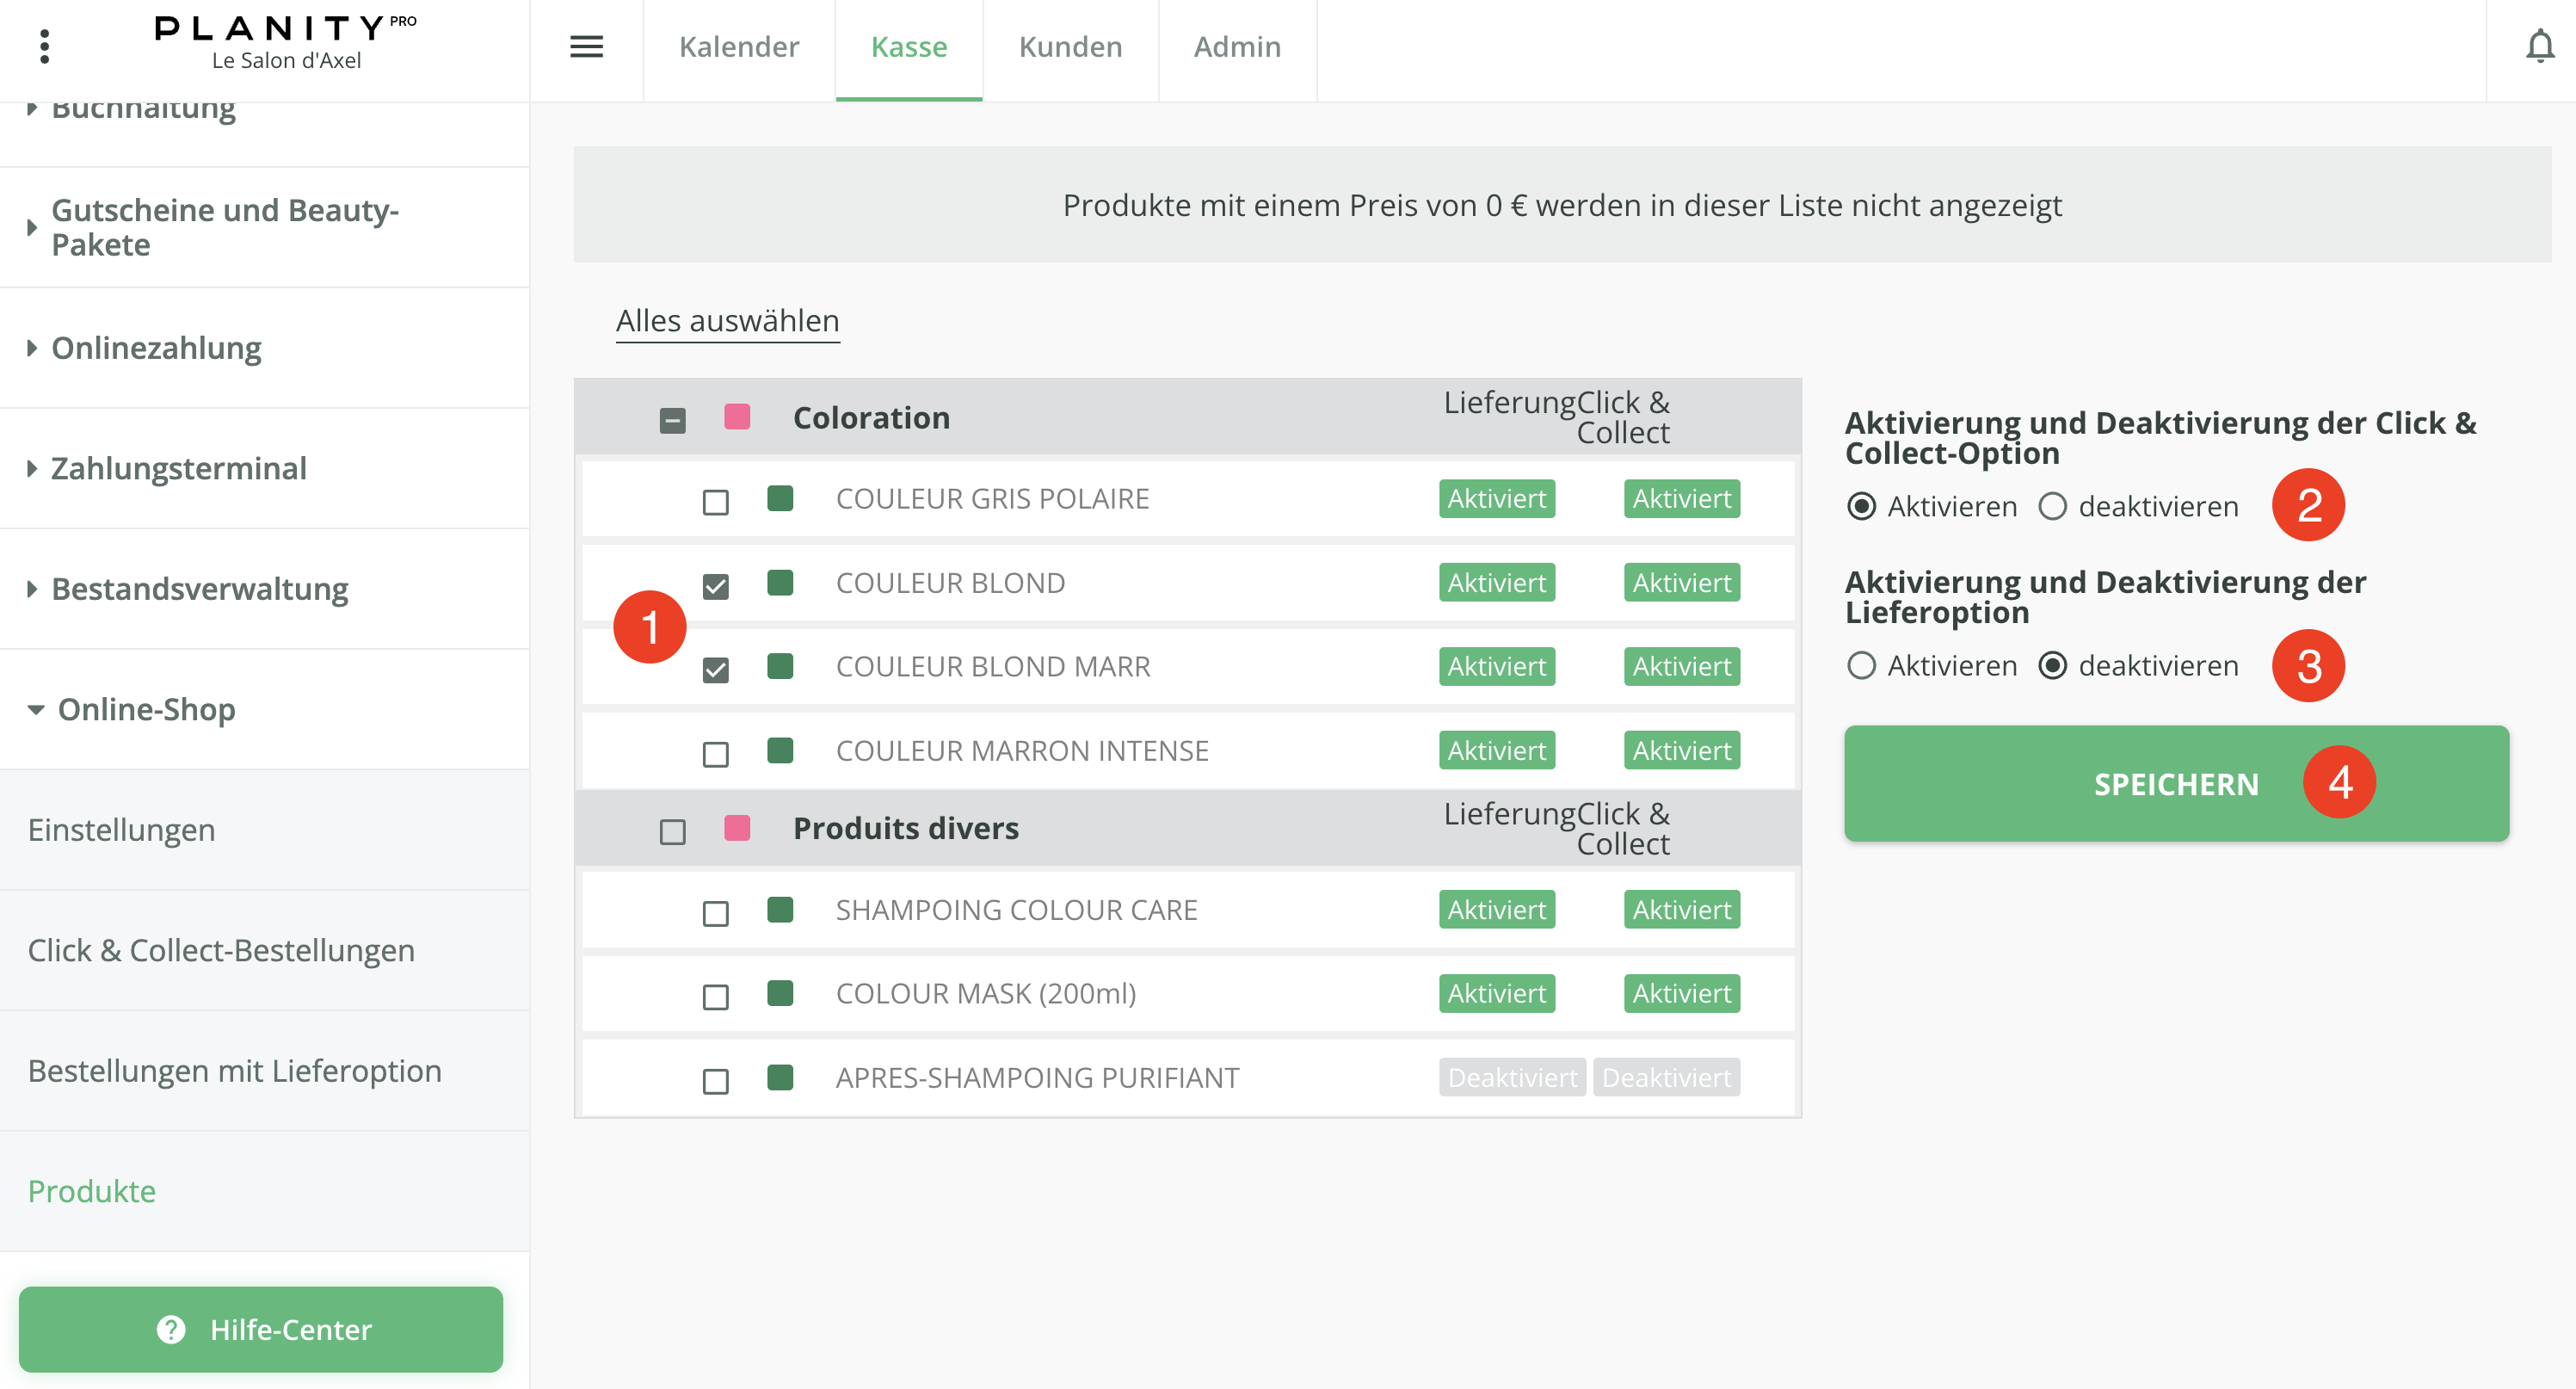The image size is (2576, 1389).
Task: Click the green square next to SHAMPOING COLOUR CARE
Action: pyautogui.click(x=780, y=909)
